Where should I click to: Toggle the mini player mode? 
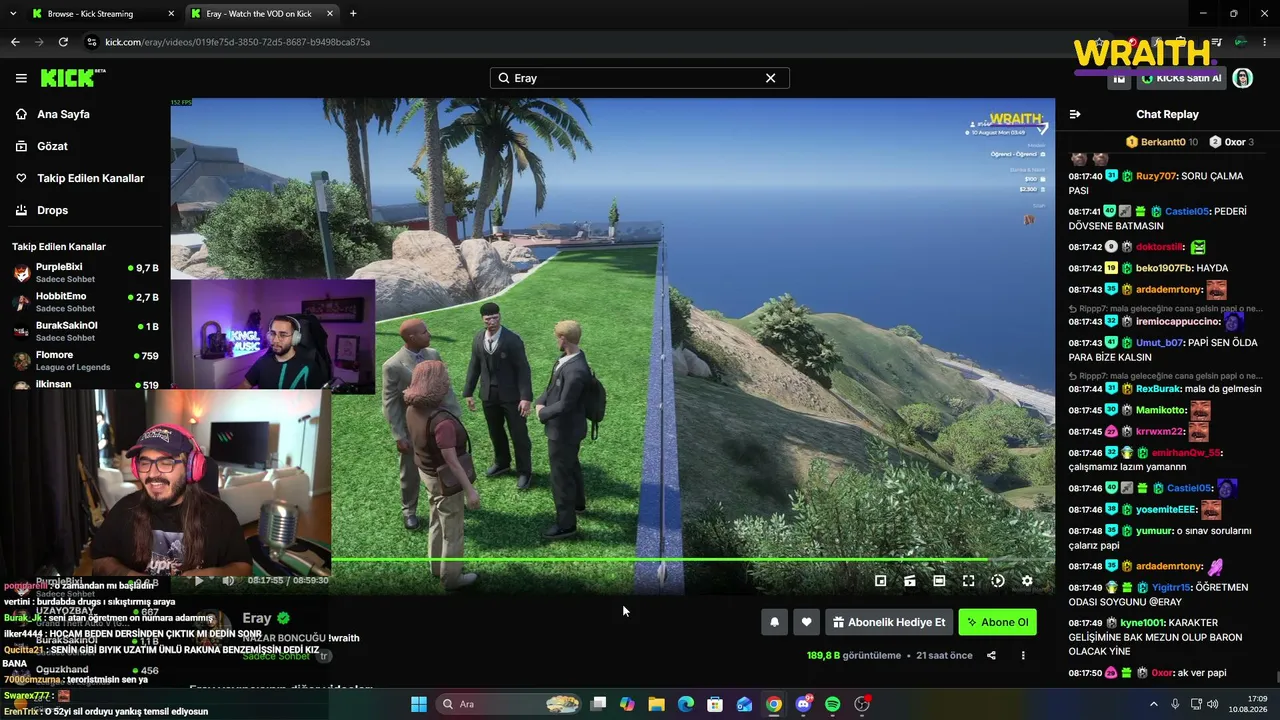(881, 580)
